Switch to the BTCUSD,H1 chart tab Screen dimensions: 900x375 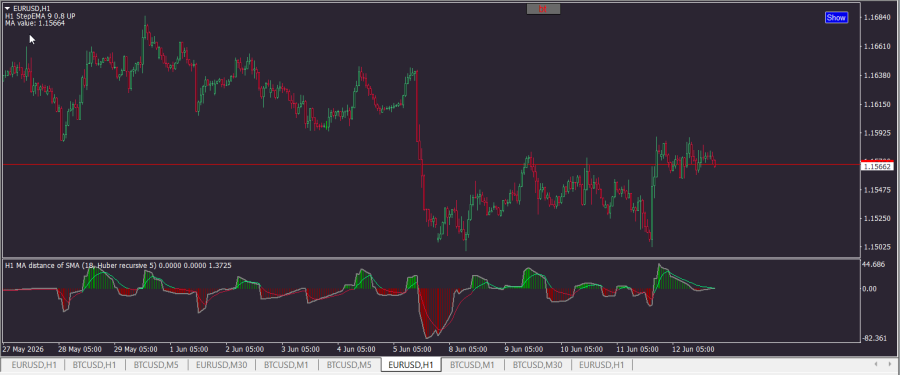pyautogui.click(x=95, y=365)
